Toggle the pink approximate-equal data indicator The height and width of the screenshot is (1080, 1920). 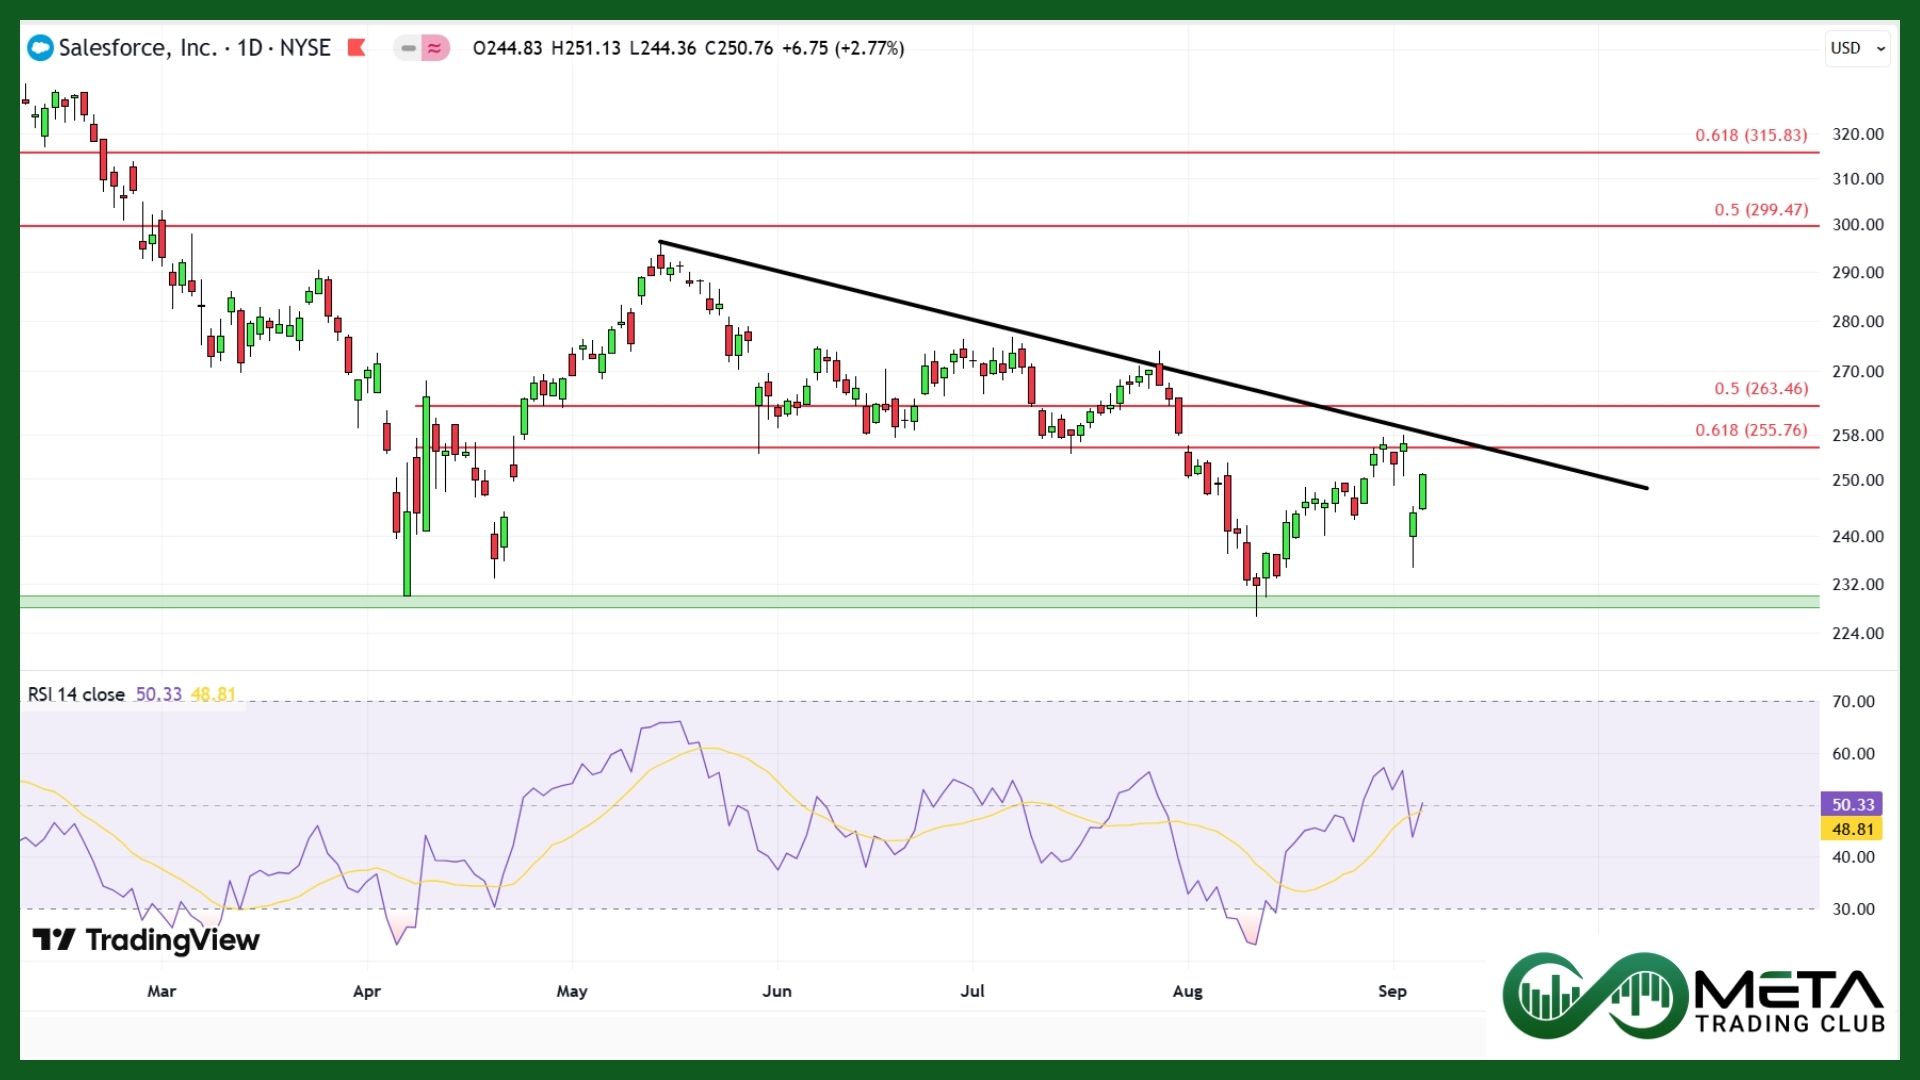(x=435, y=48)
